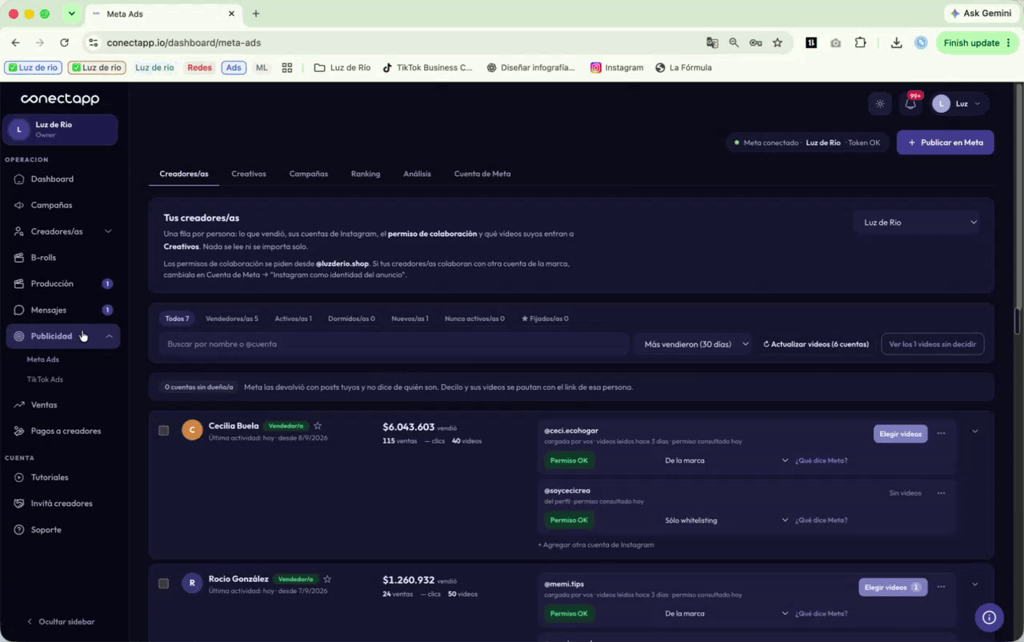Click Elegir videos for @ceci.ecohogar
Image resolution: width=1024 pixels, height=642 pixels.
click(900, 434)
